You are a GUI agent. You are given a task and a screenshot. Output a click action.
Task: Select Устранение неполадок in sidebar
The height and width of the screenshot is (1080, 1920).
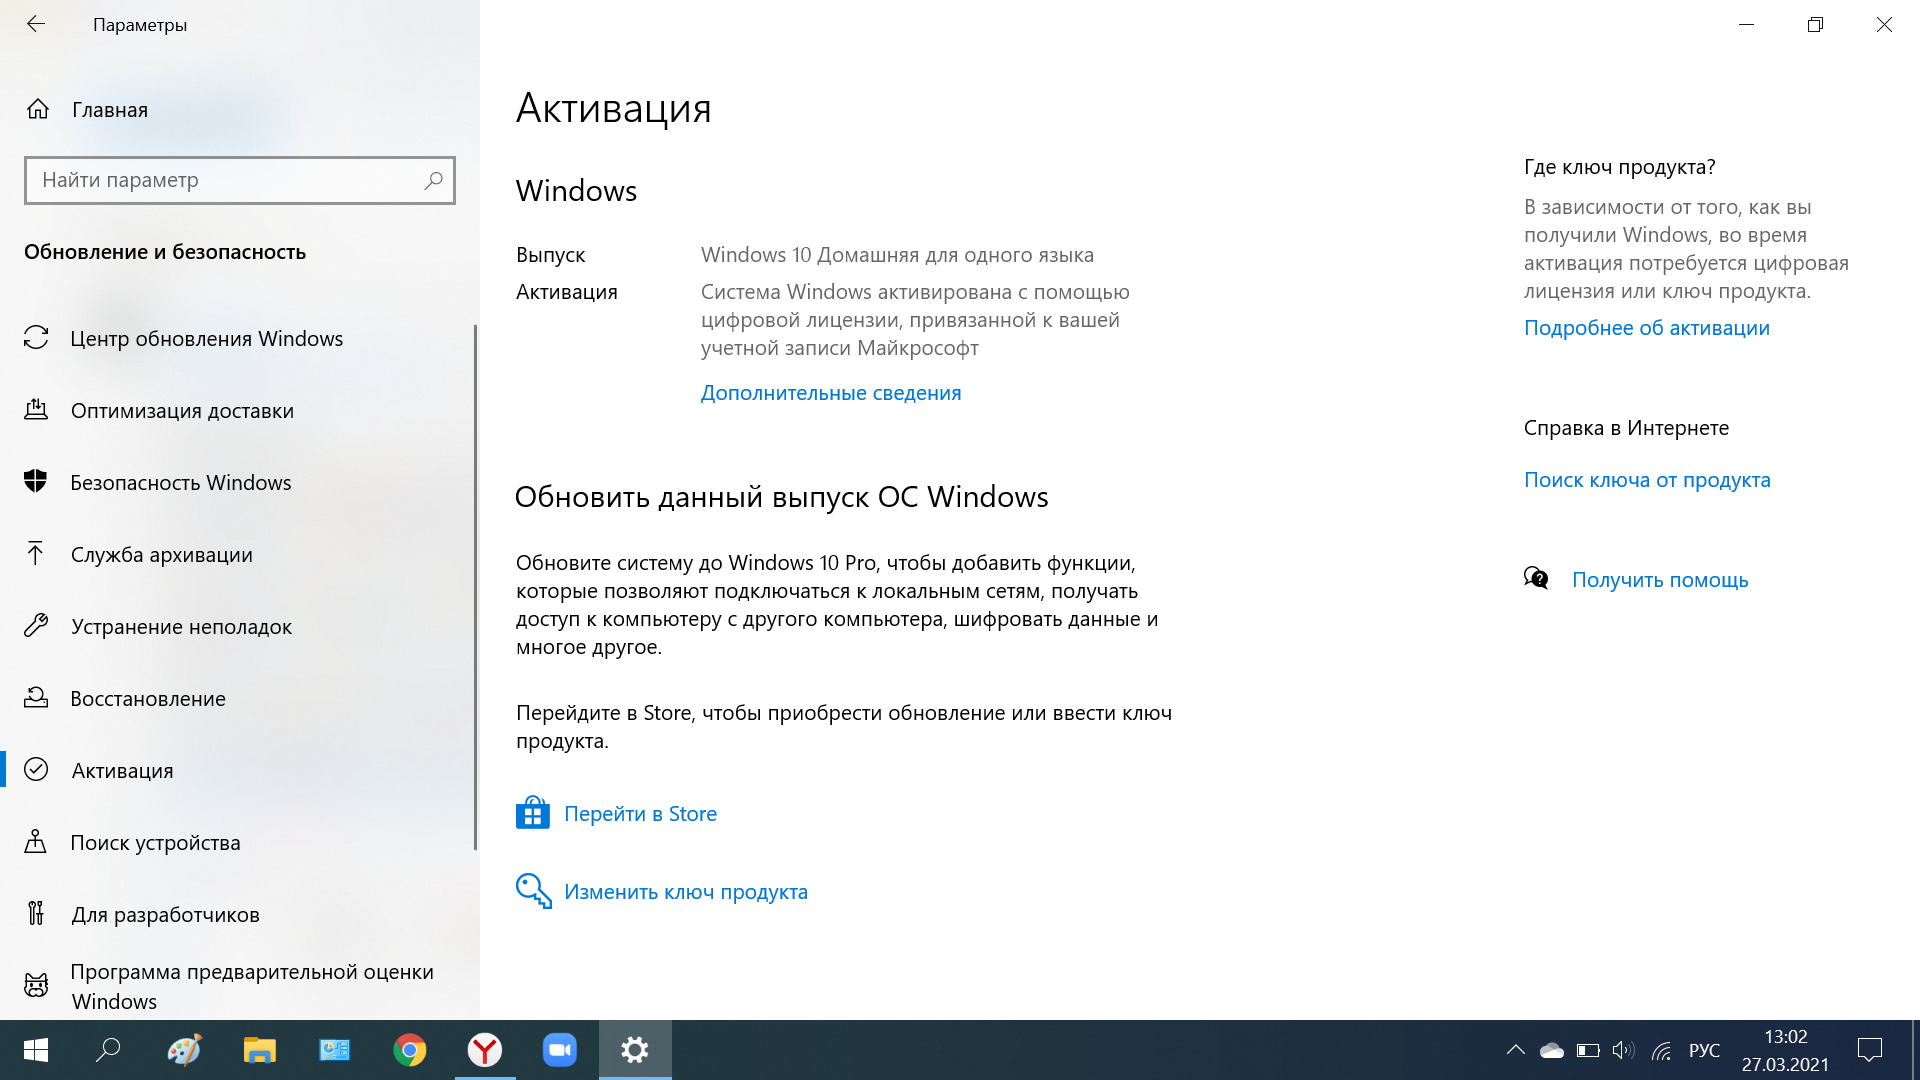[182, 626]
